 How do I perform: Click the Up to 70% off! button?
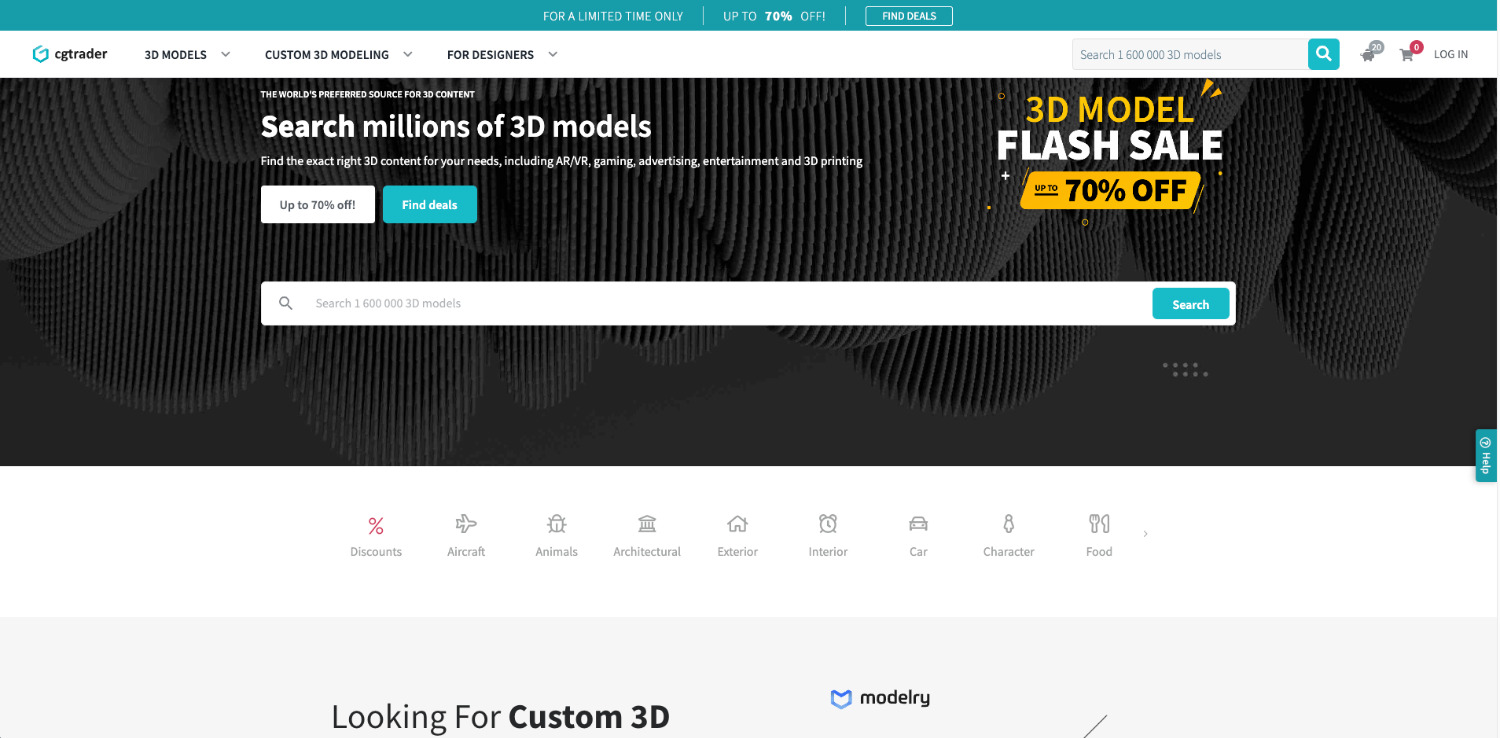(317, 205)
